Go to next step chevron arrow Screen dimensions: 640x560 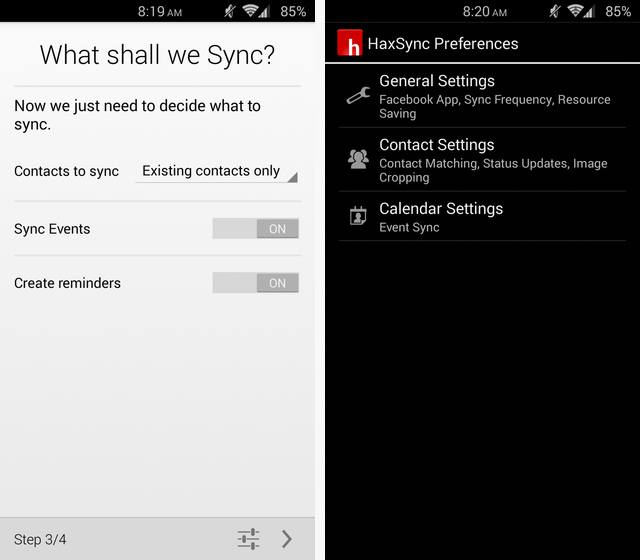(x=287, y=539)
